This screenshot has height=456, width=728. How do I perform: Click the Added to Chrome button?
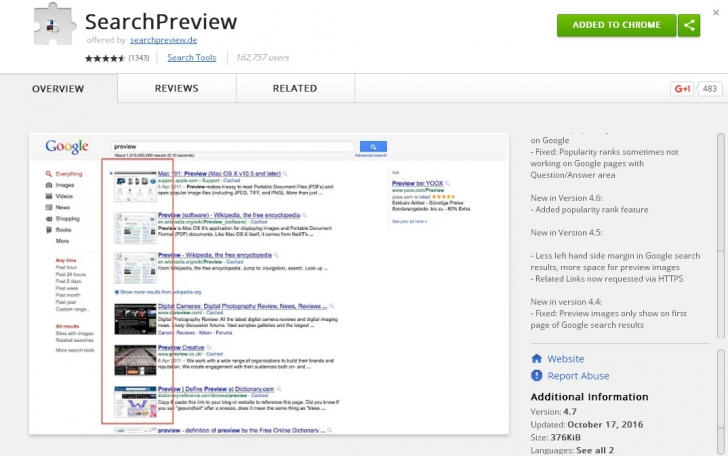617,25
